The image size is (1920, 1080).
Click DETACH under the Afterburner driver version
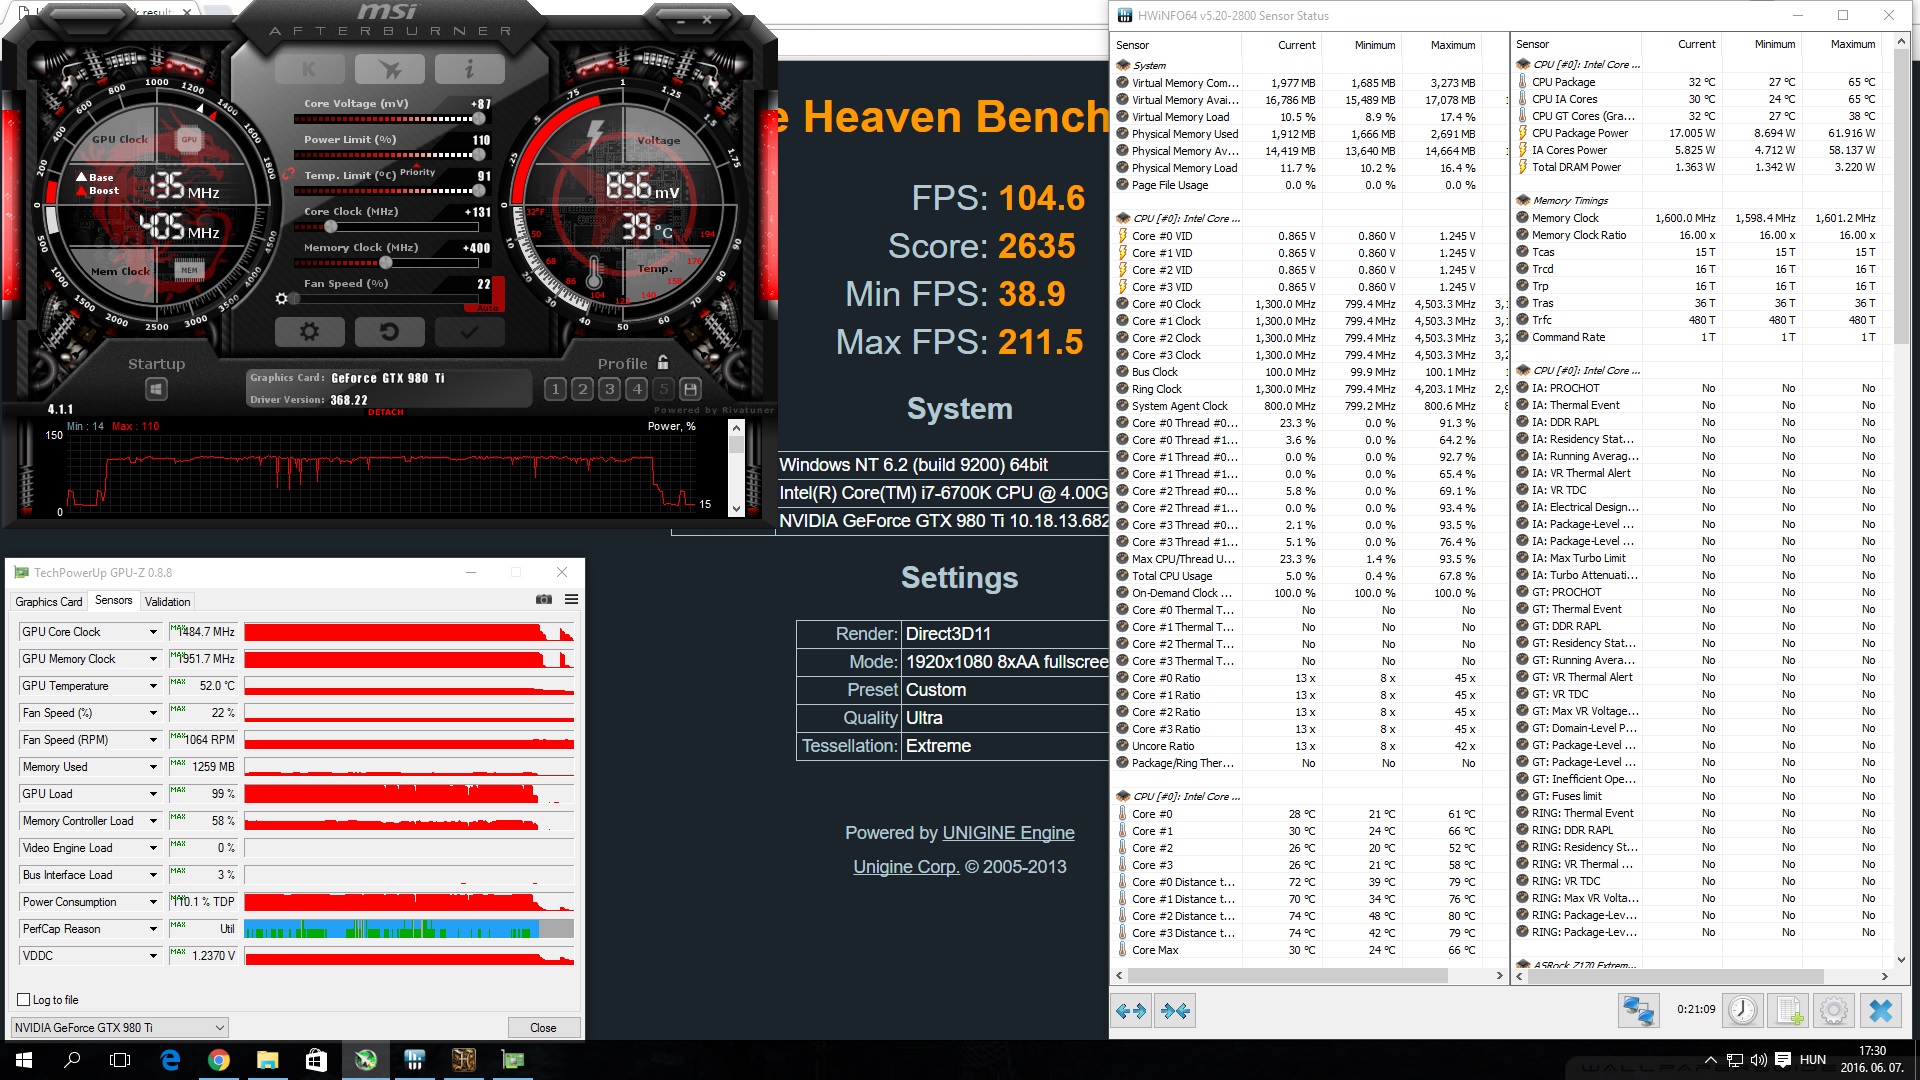point(386,412)
